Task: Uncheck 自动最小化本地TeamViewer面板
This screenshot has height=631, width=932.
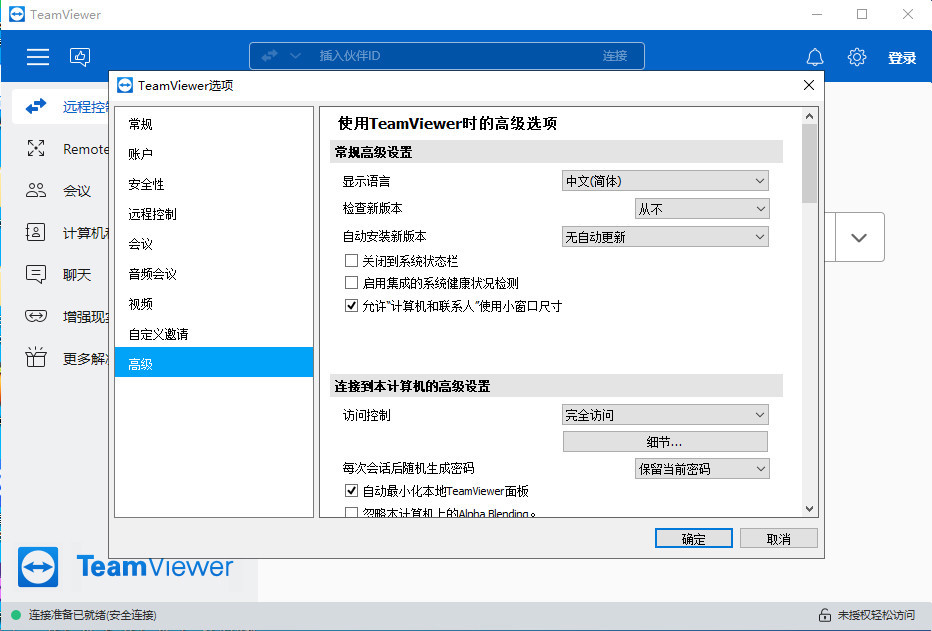Action: click(351, 491)
